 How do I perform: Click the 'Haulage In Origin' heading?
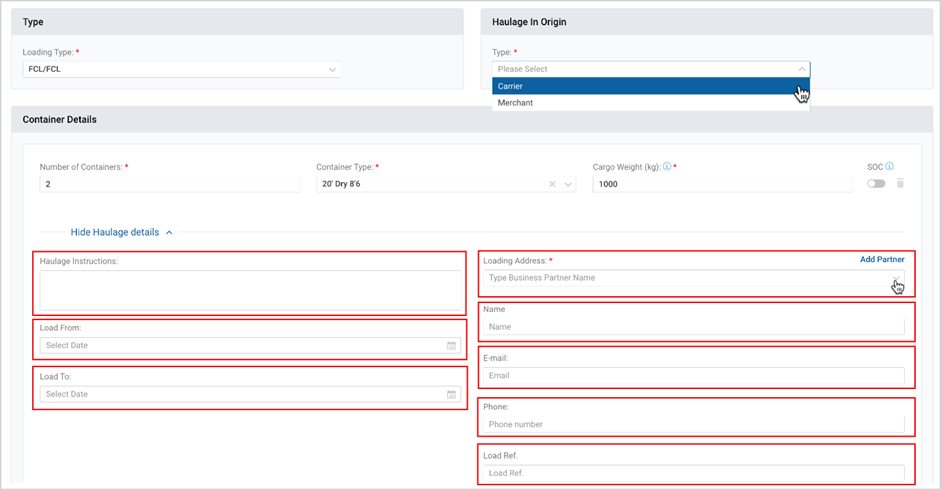coord(529,22)
